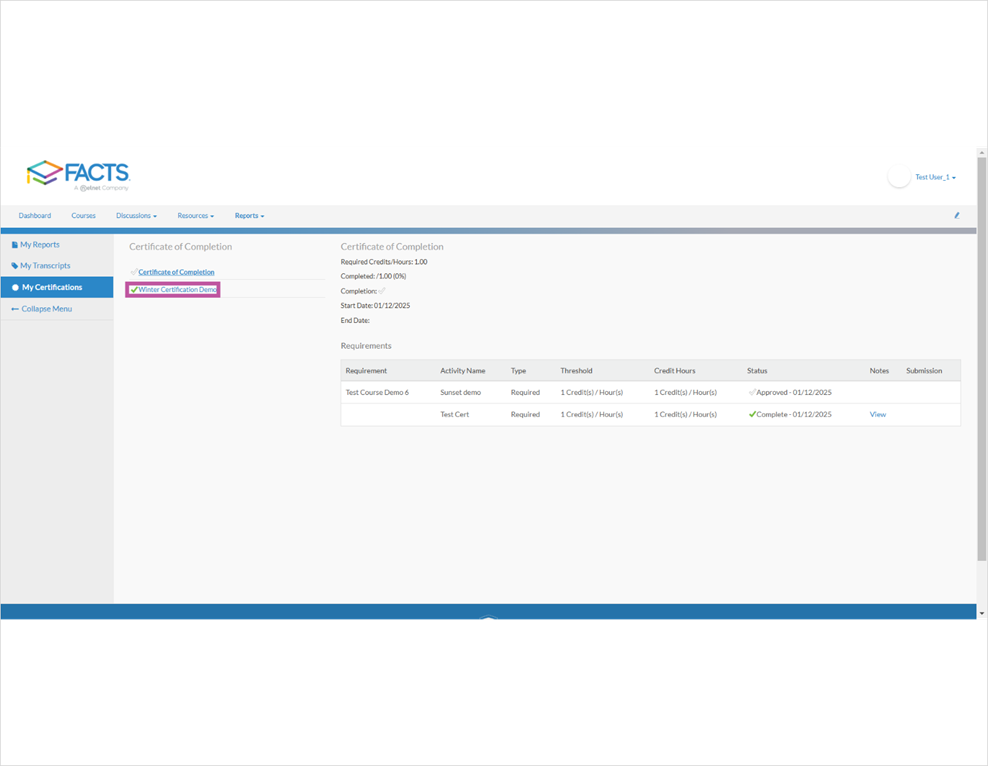Click Start Date: 01/12/2025 text
This screenshot has width=988, height=766.
(375, 306)
